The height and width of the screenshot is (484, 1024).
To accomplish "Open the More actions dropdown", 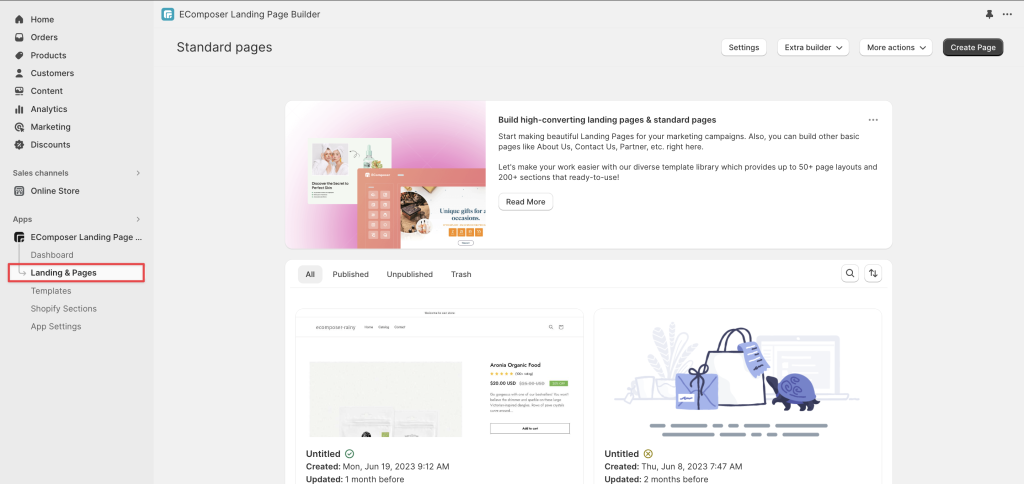I will [896, 47].
